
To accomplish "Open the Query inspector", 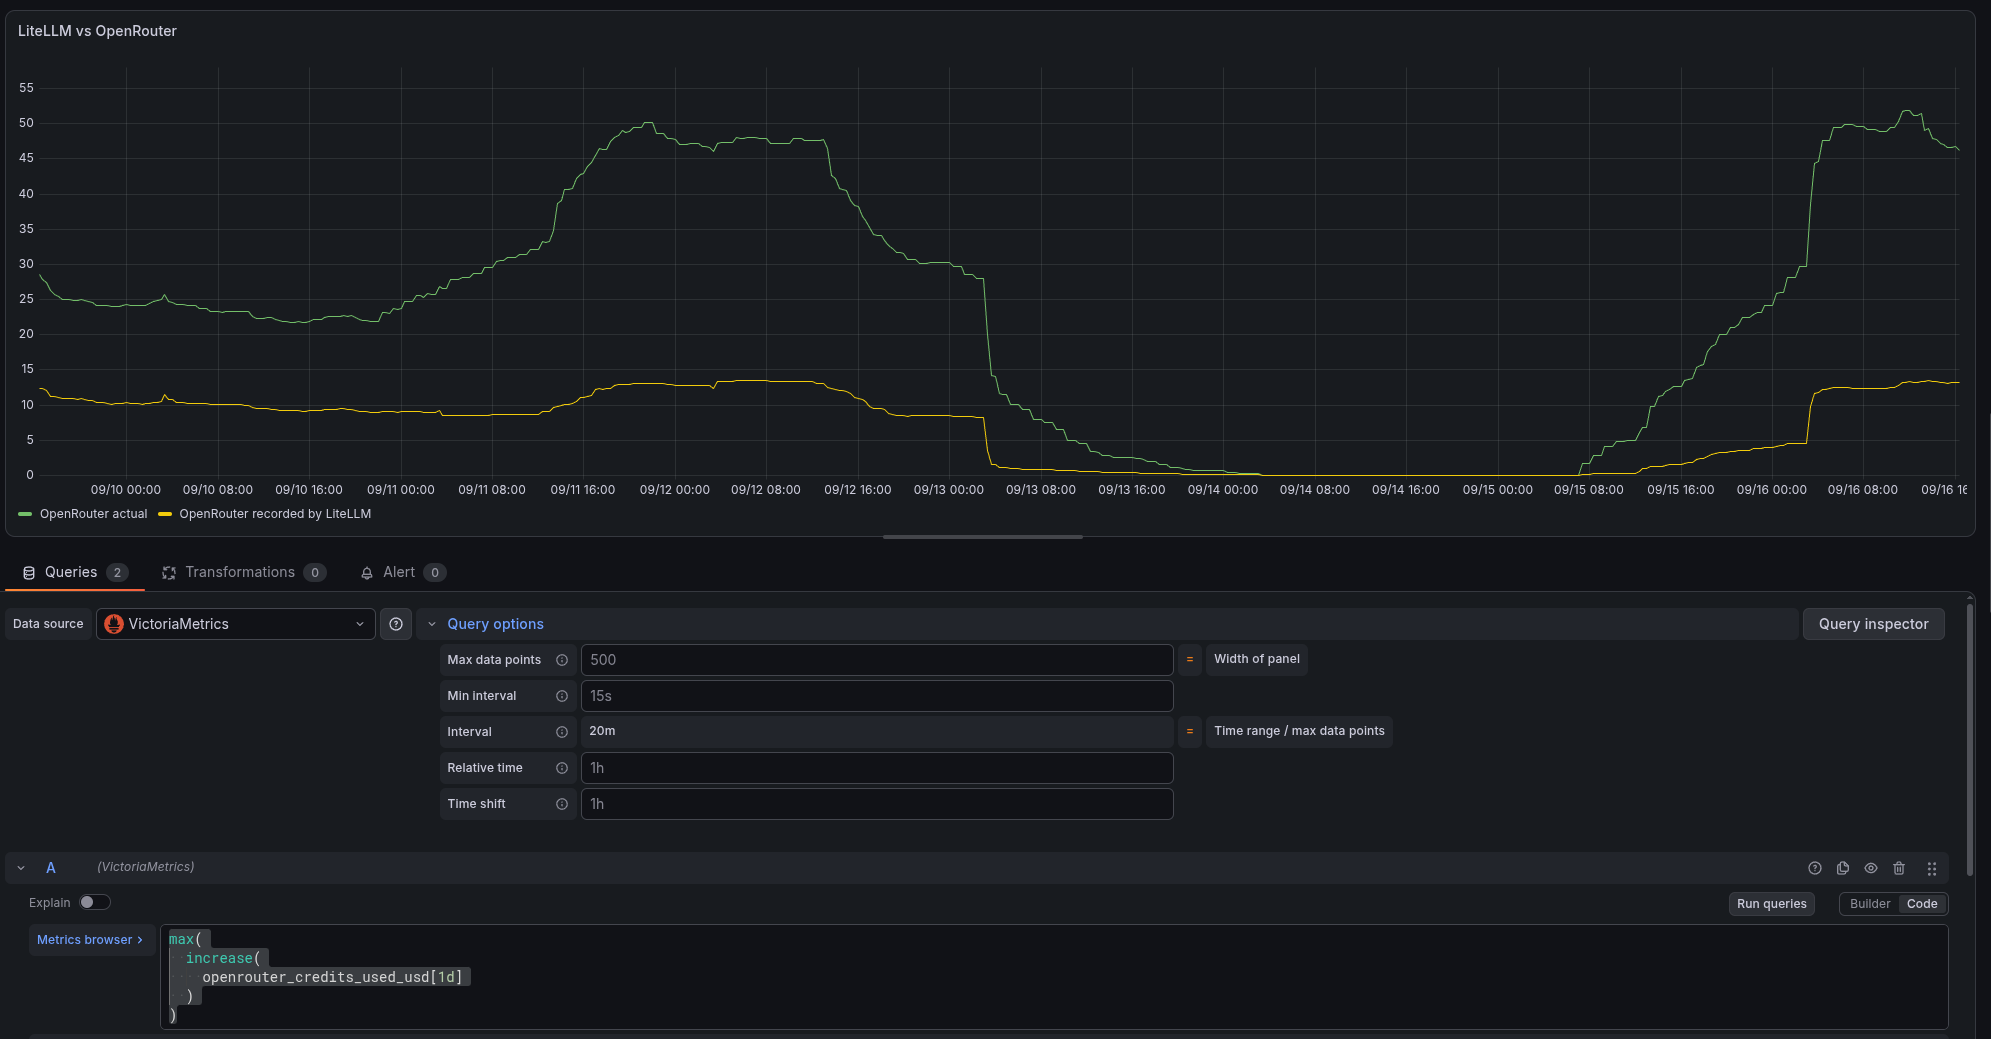I will coord(1873,624).
